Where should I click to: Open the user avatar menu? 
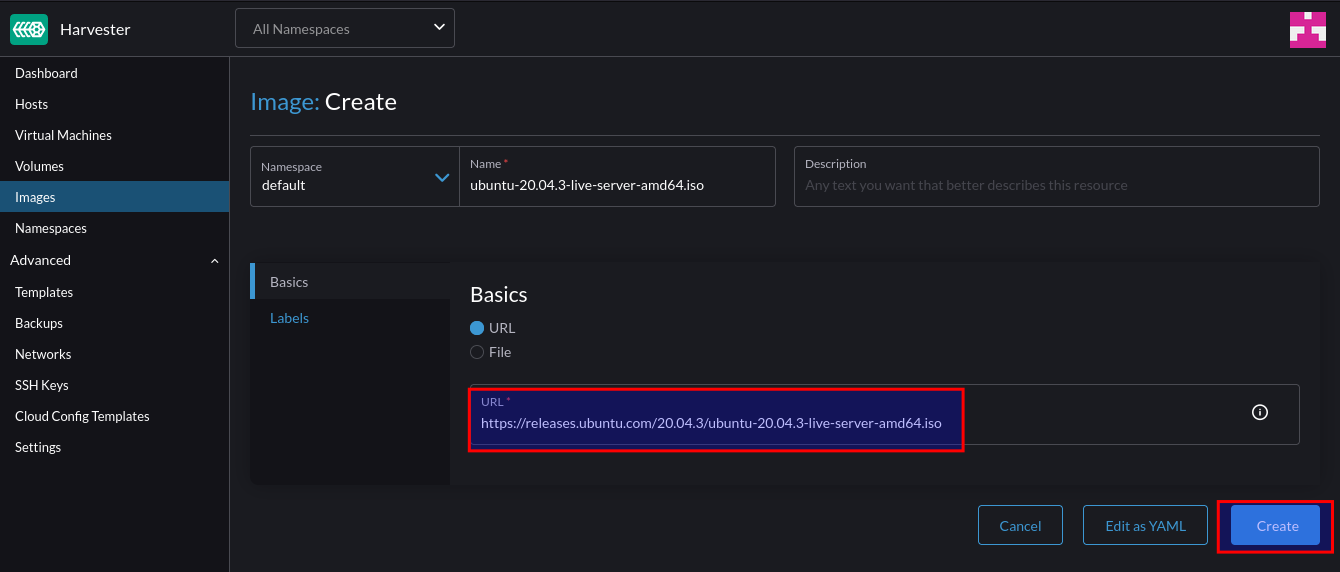(1307, 29)
